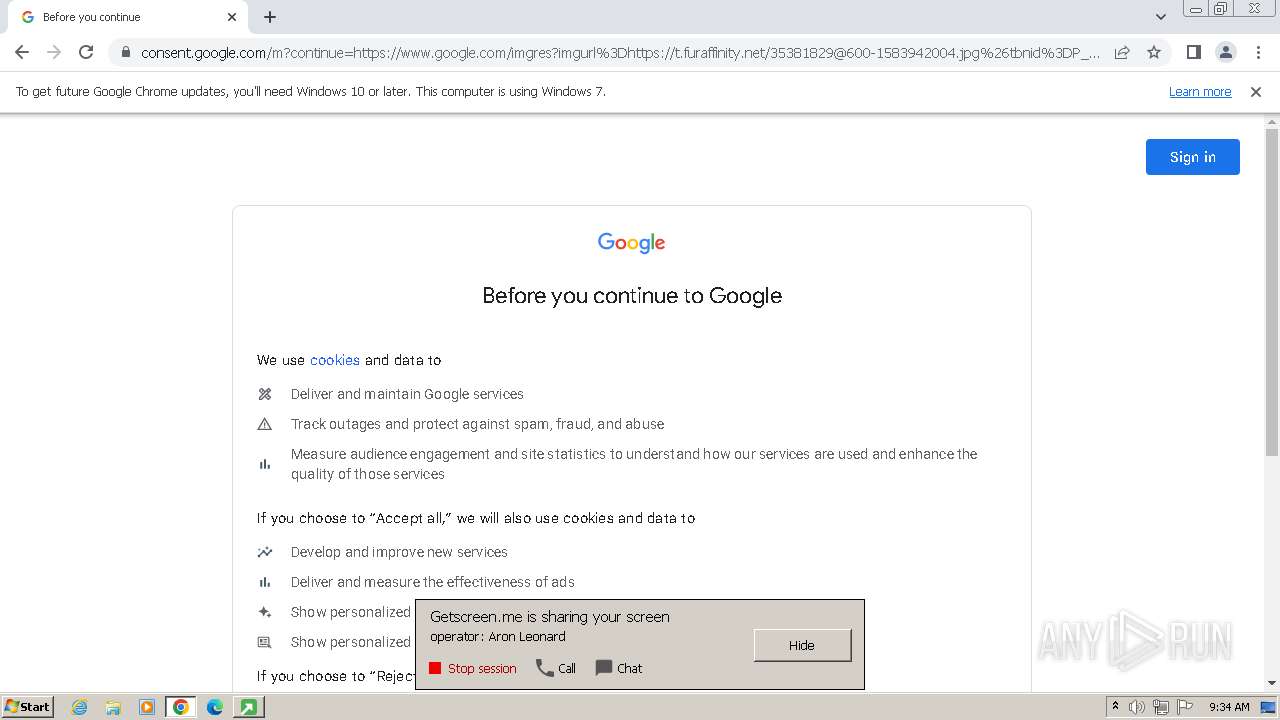Click 'Deliver and maintain Google services' text

(407, 394)
